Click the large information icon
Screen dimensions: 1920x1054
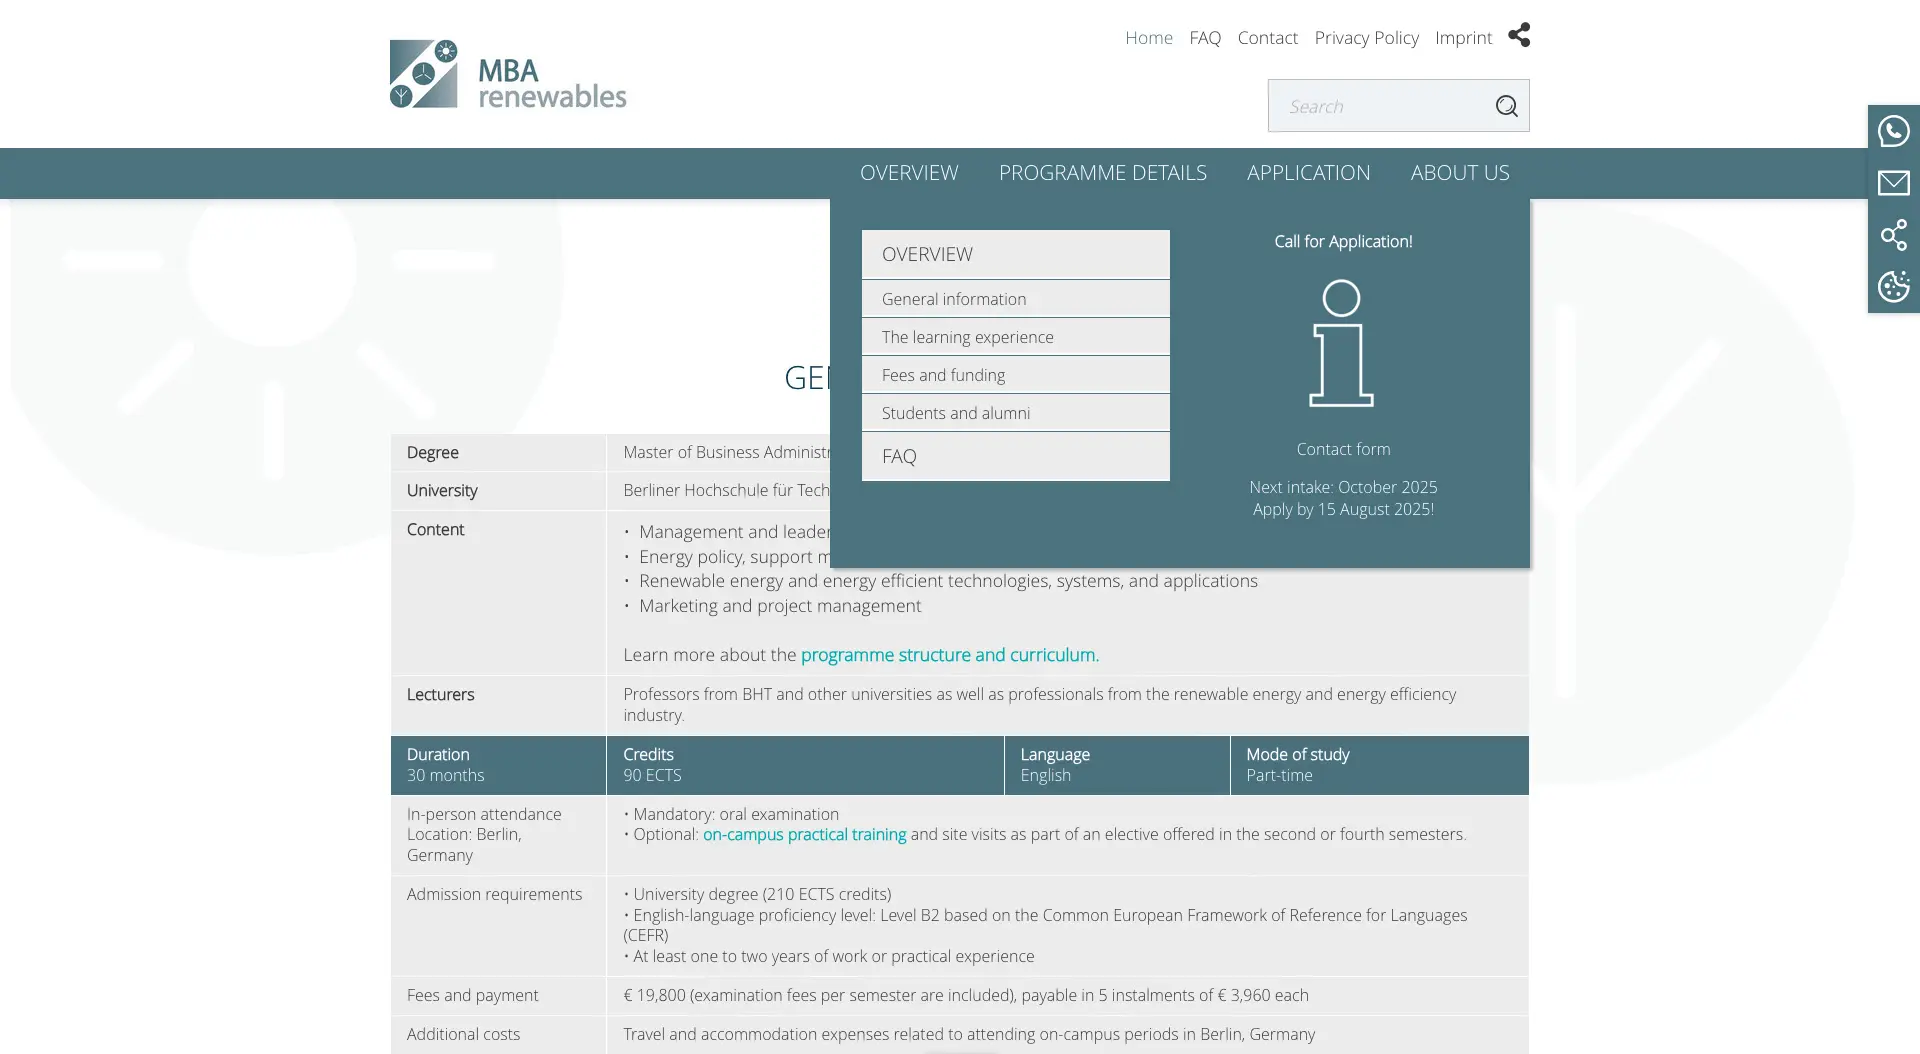click(1341, 343)
